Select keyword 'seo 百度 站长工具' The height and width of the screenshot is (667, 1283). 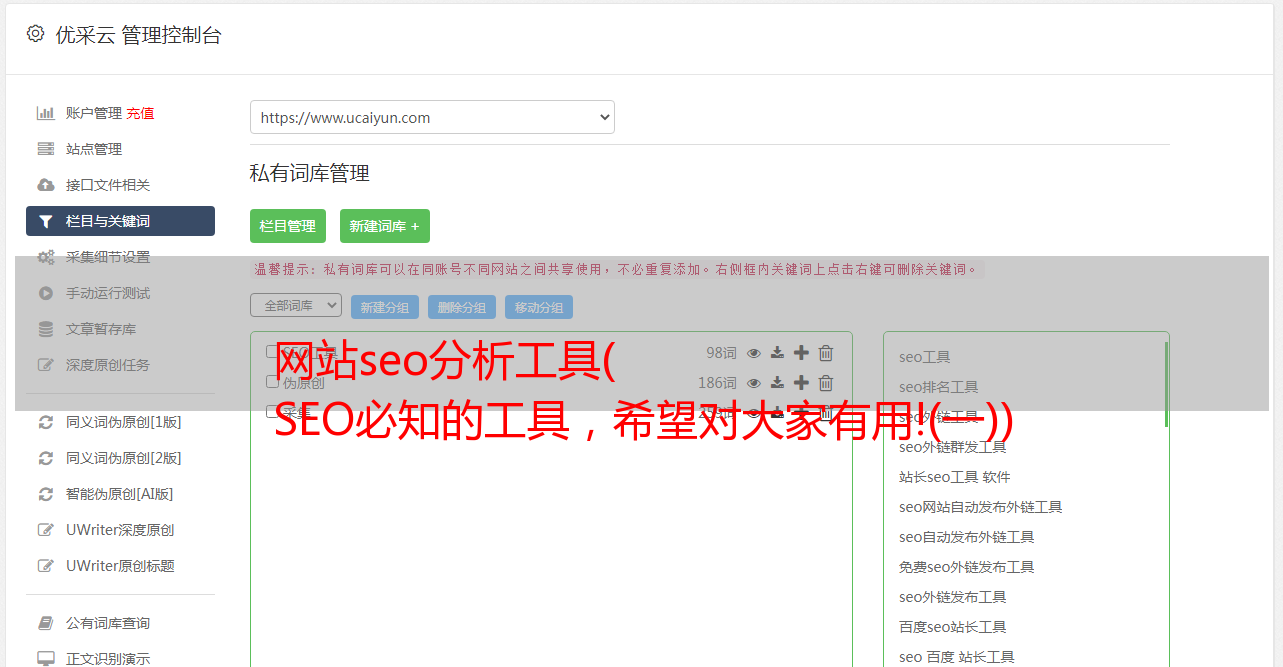click(957, 657)
